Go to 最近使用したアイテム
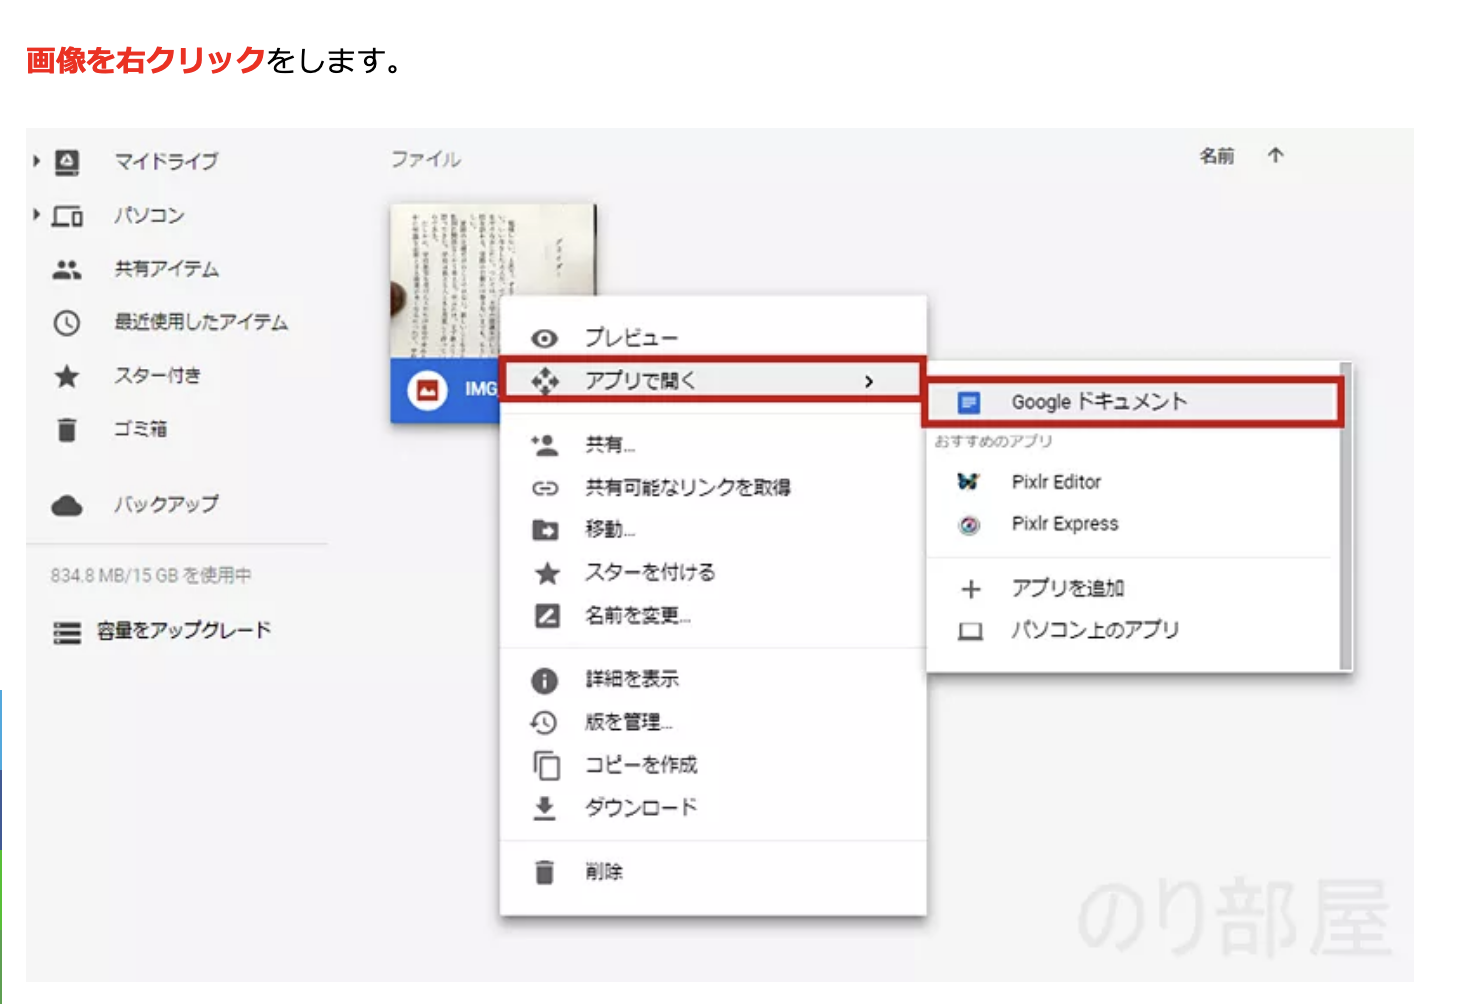The height and width of the screenshot is (1004, 1472). click(201, 322)
